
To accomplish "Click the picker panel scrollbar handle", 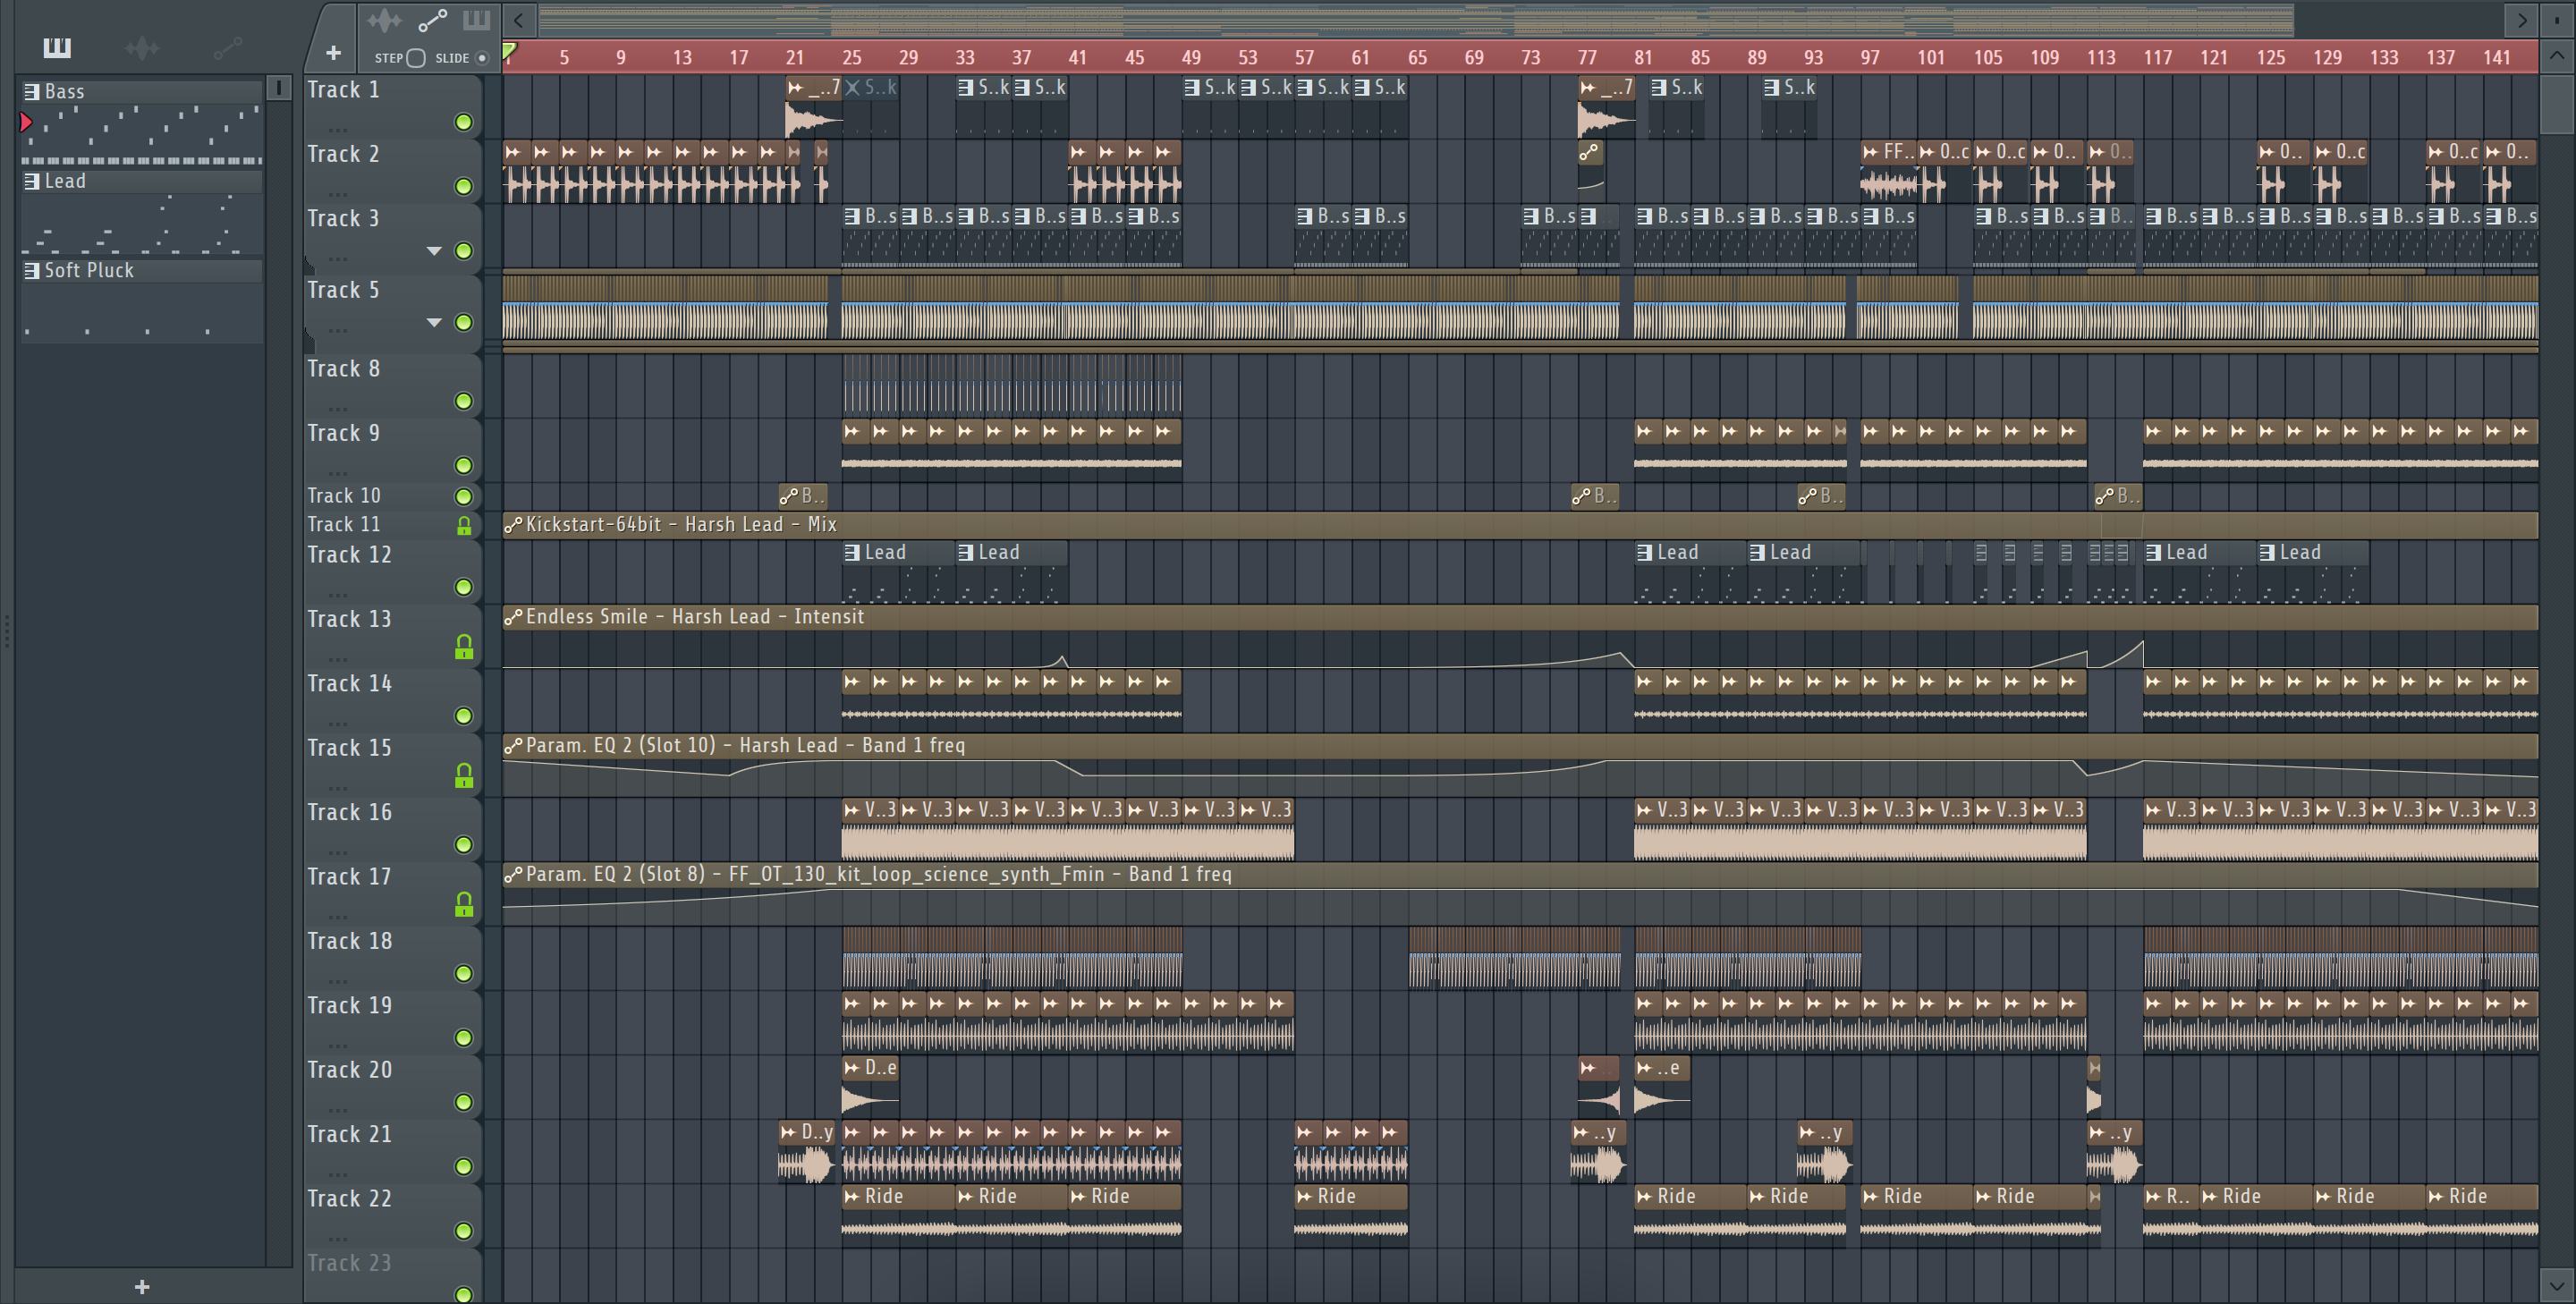I will click(x=279, y=88).
